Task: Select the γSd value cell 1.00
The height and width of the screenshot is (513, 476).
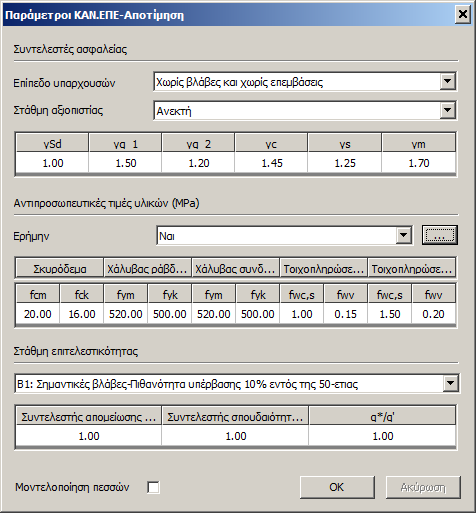Action: (x=53, y=163)
